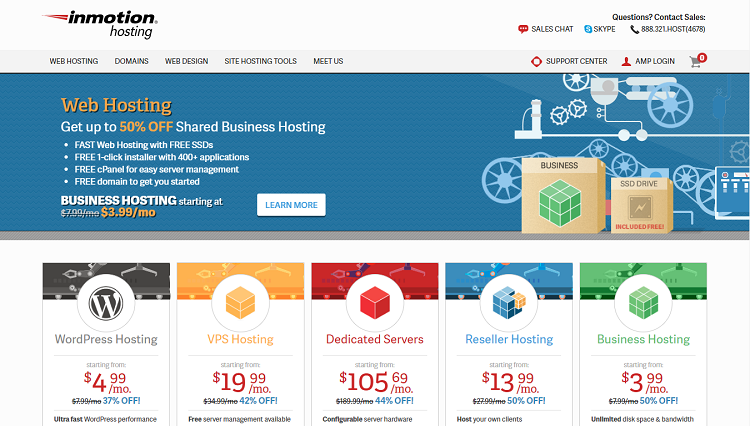Open the Domains menu
Image resolution: width=750 pixels, height=426 pixels.
[x=132, y=61]
